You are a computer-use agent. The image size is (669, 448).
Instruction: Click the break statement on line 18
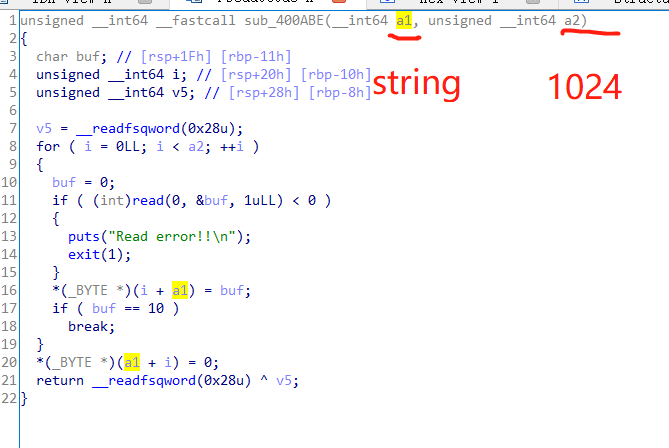coord(88,326)
